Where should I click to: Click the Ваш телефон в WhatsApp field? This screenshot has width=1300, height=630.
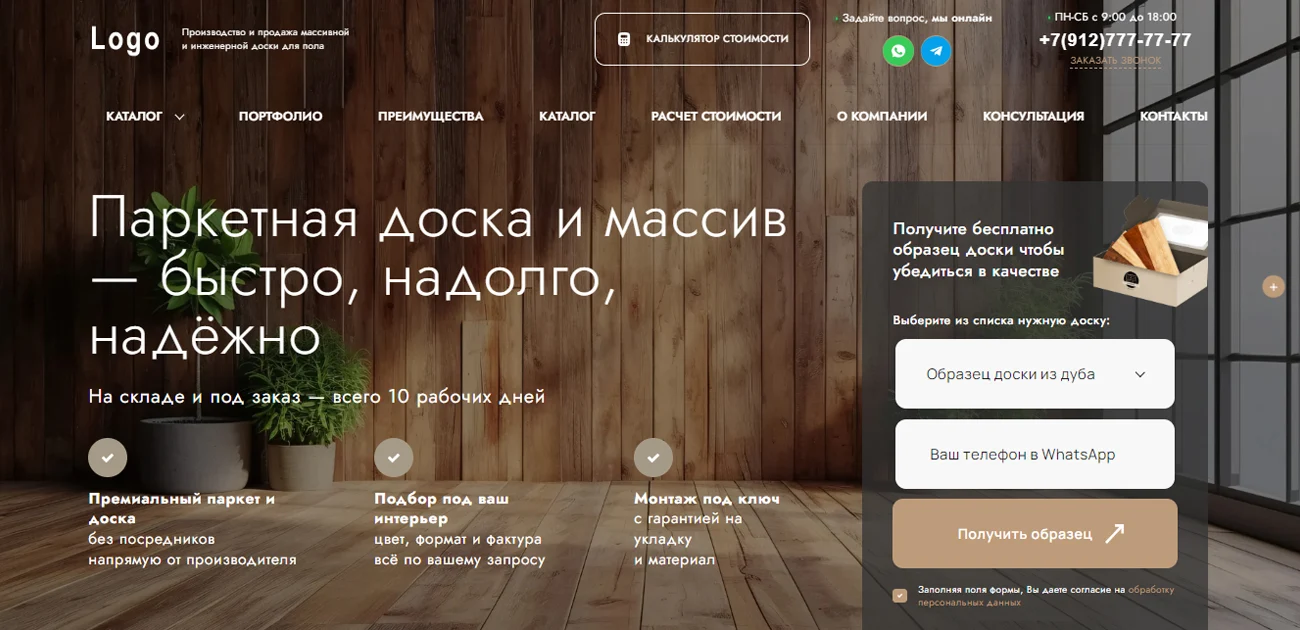click(x=1034, y=454)
